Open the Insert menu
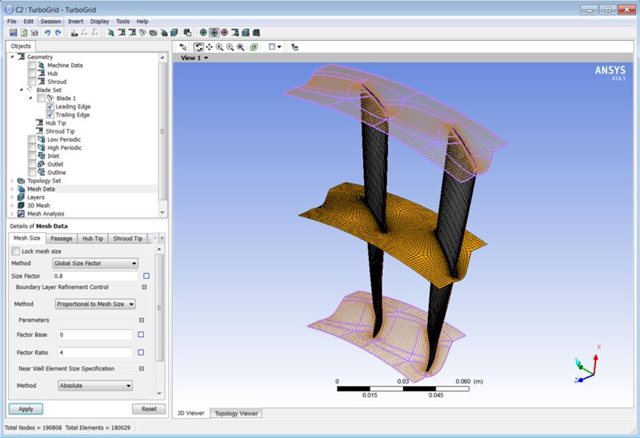Viewport: 640px width, 438px height. (76, 21)
